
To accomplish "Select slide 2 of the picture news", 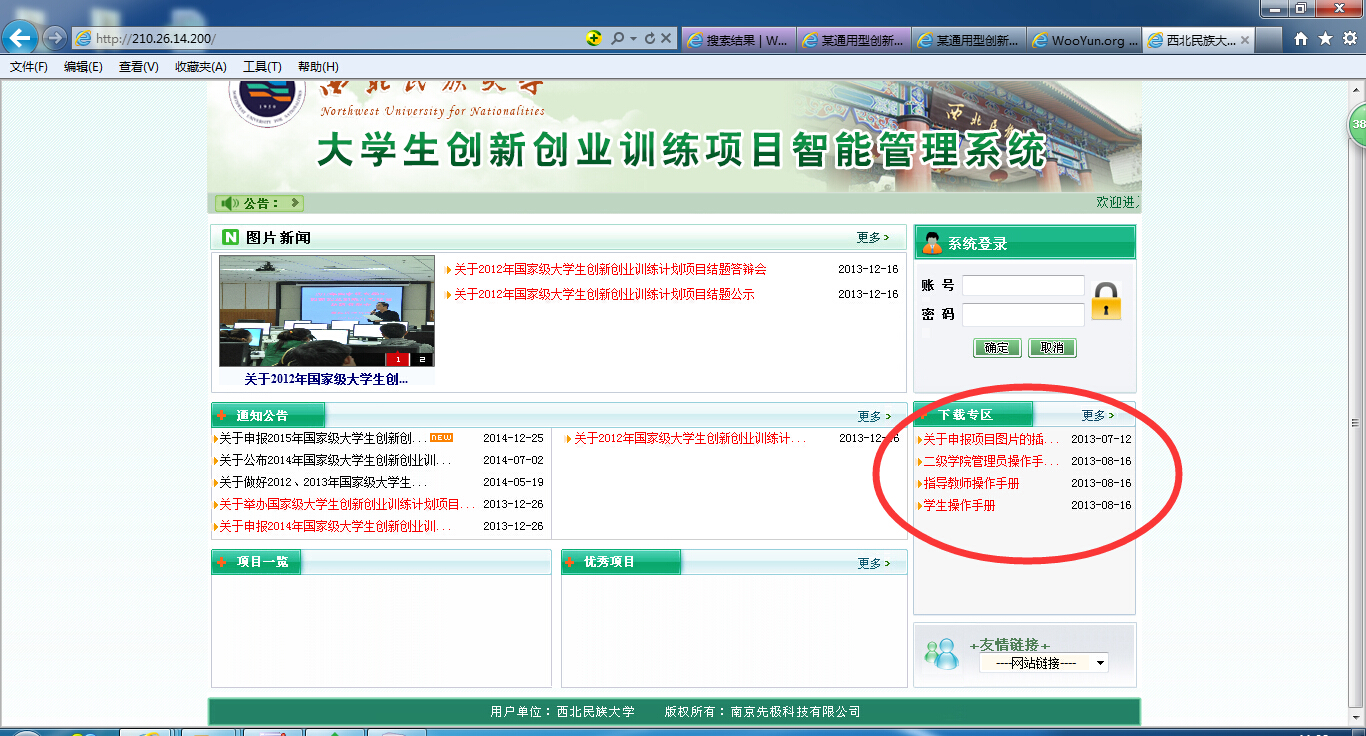I will [422, 359].
